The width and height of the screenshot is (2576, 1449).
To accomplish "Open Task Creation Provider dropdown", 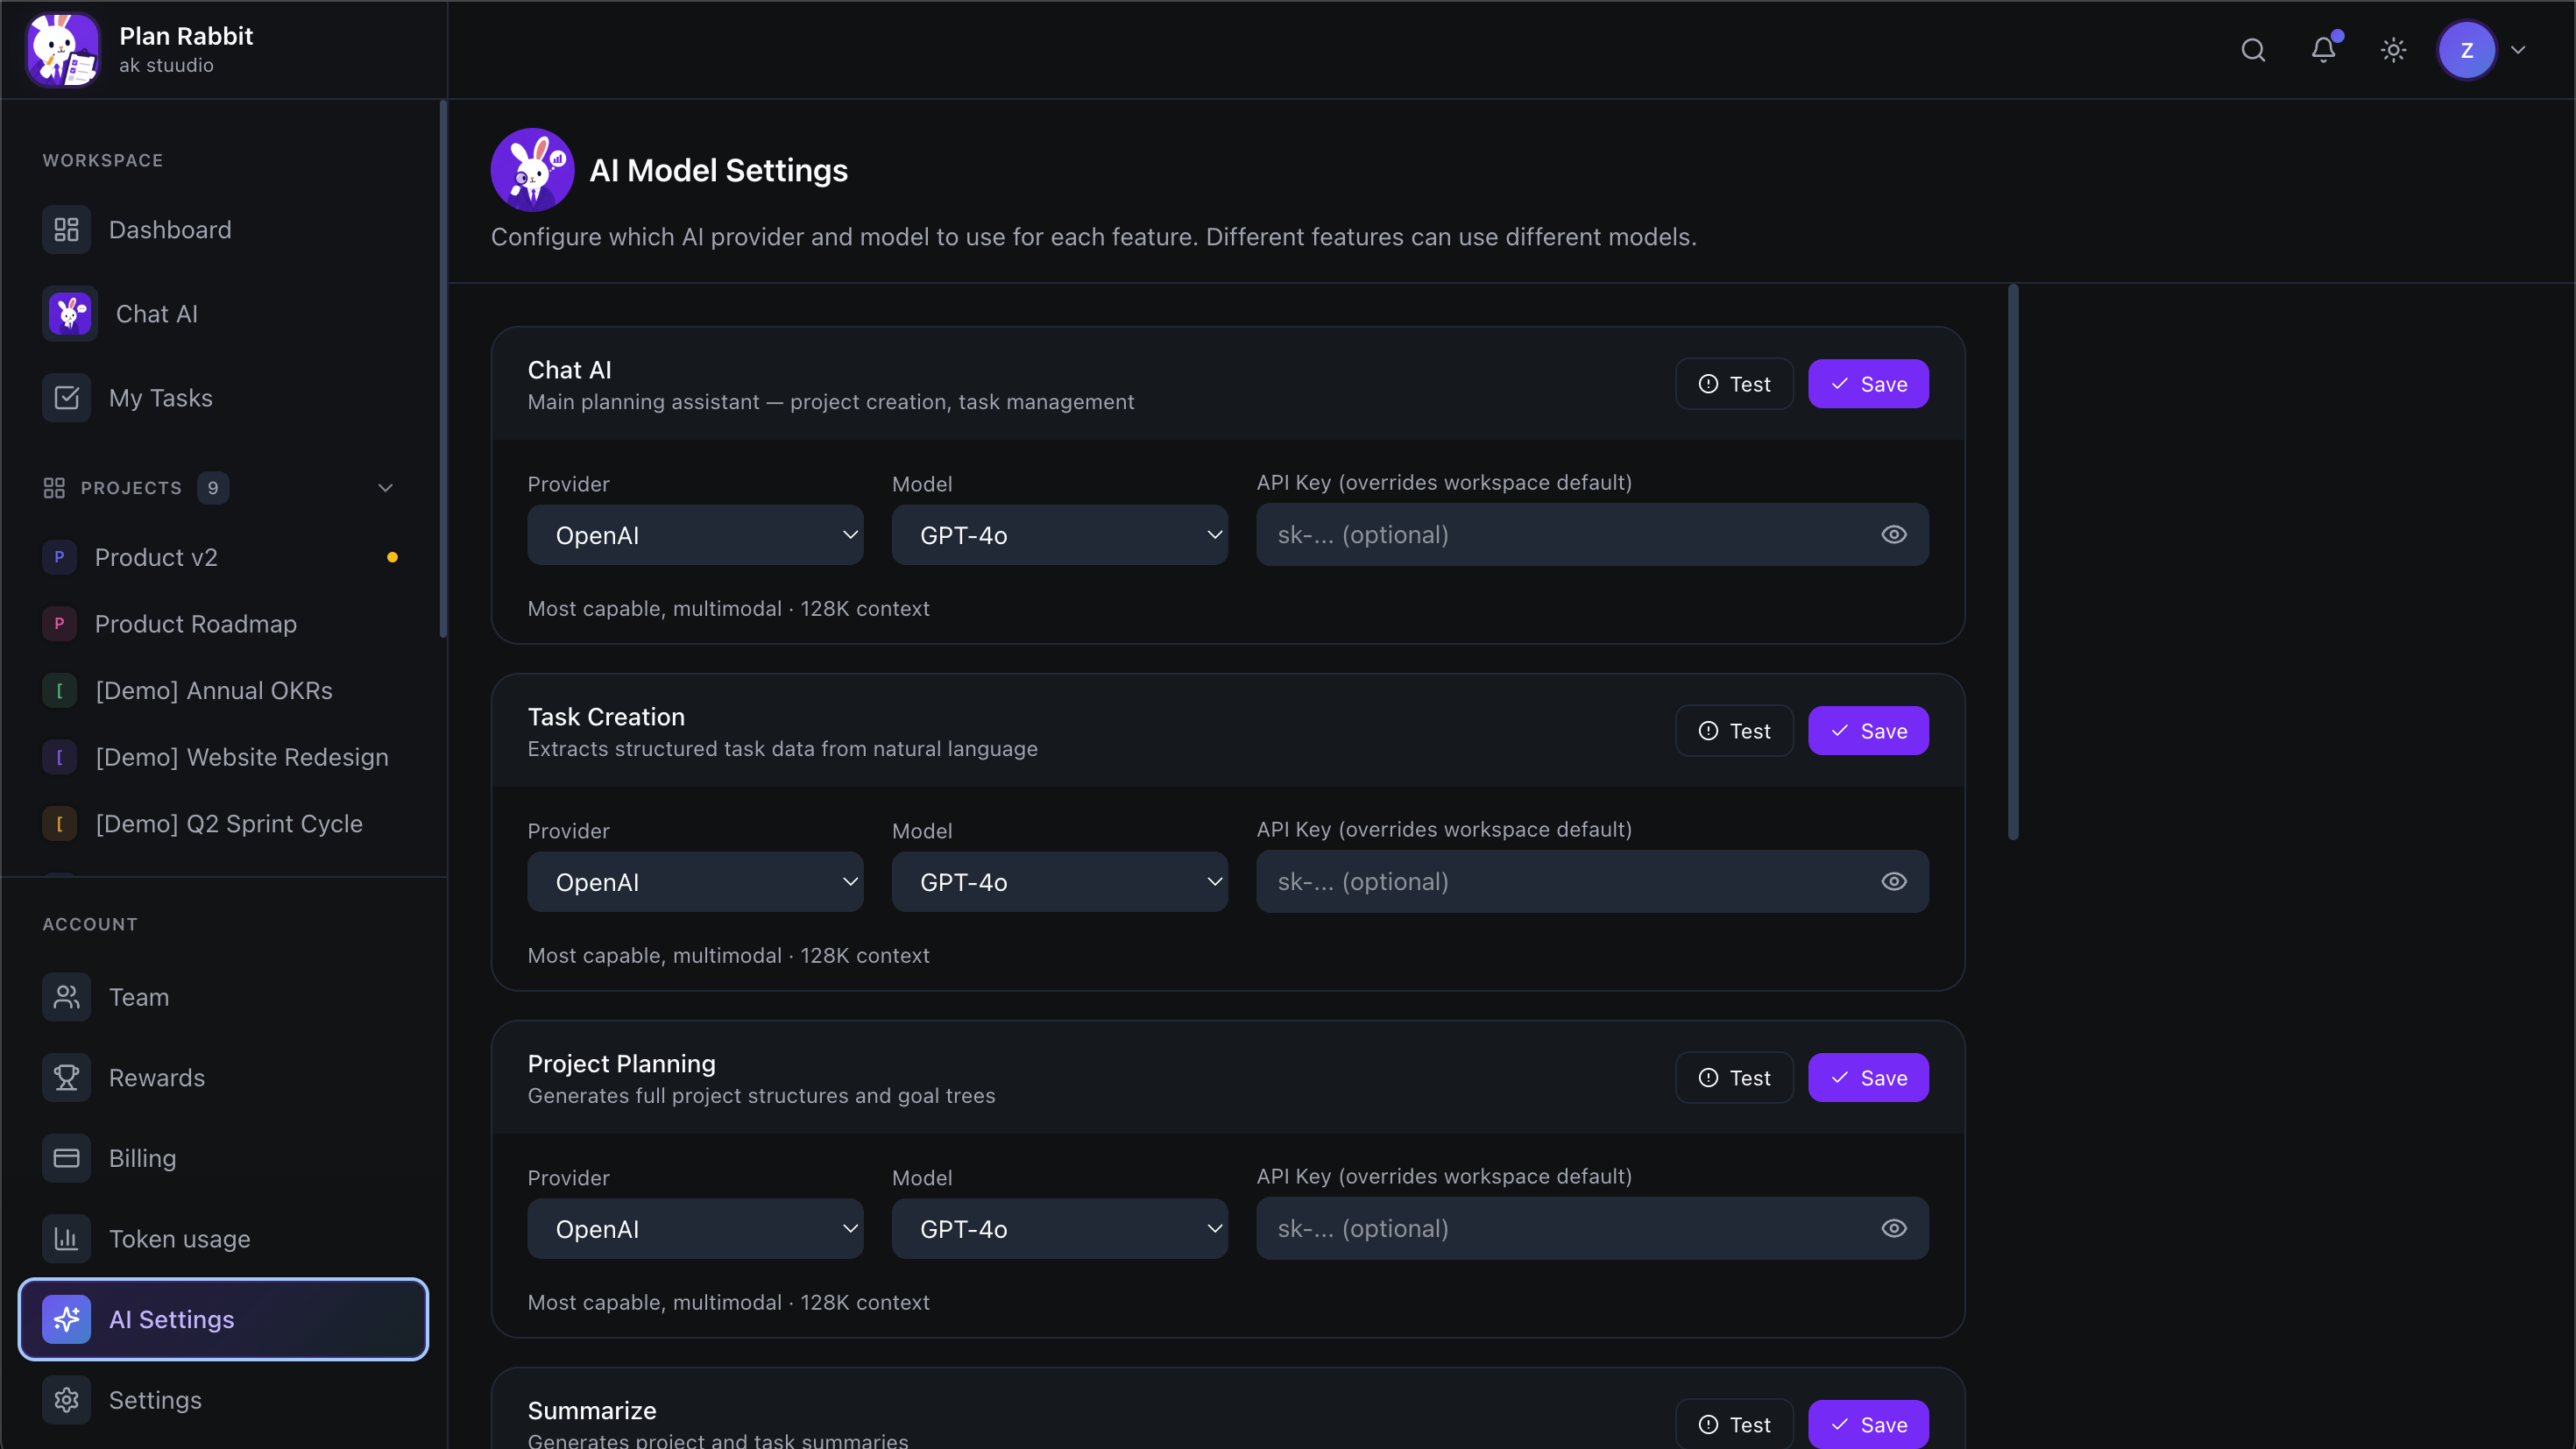I will click(695, 882).
